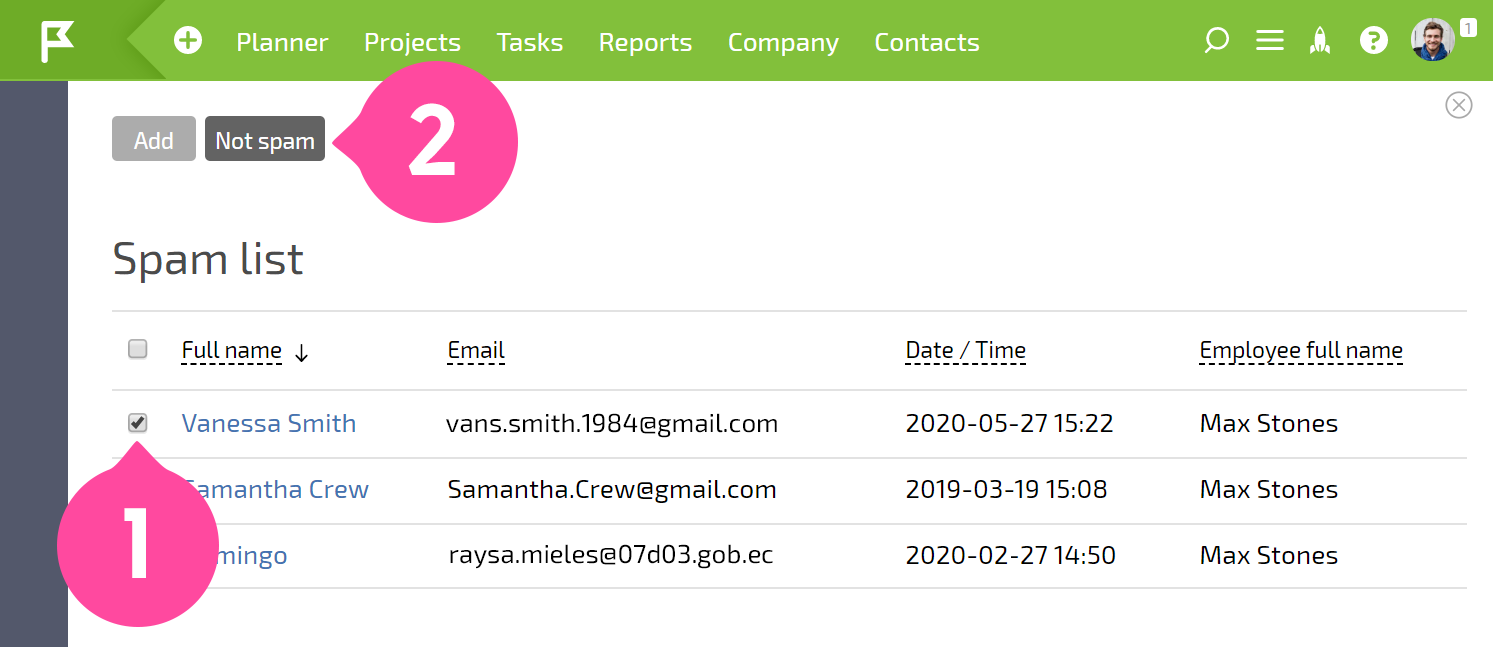Open the Planner menu

282,42
